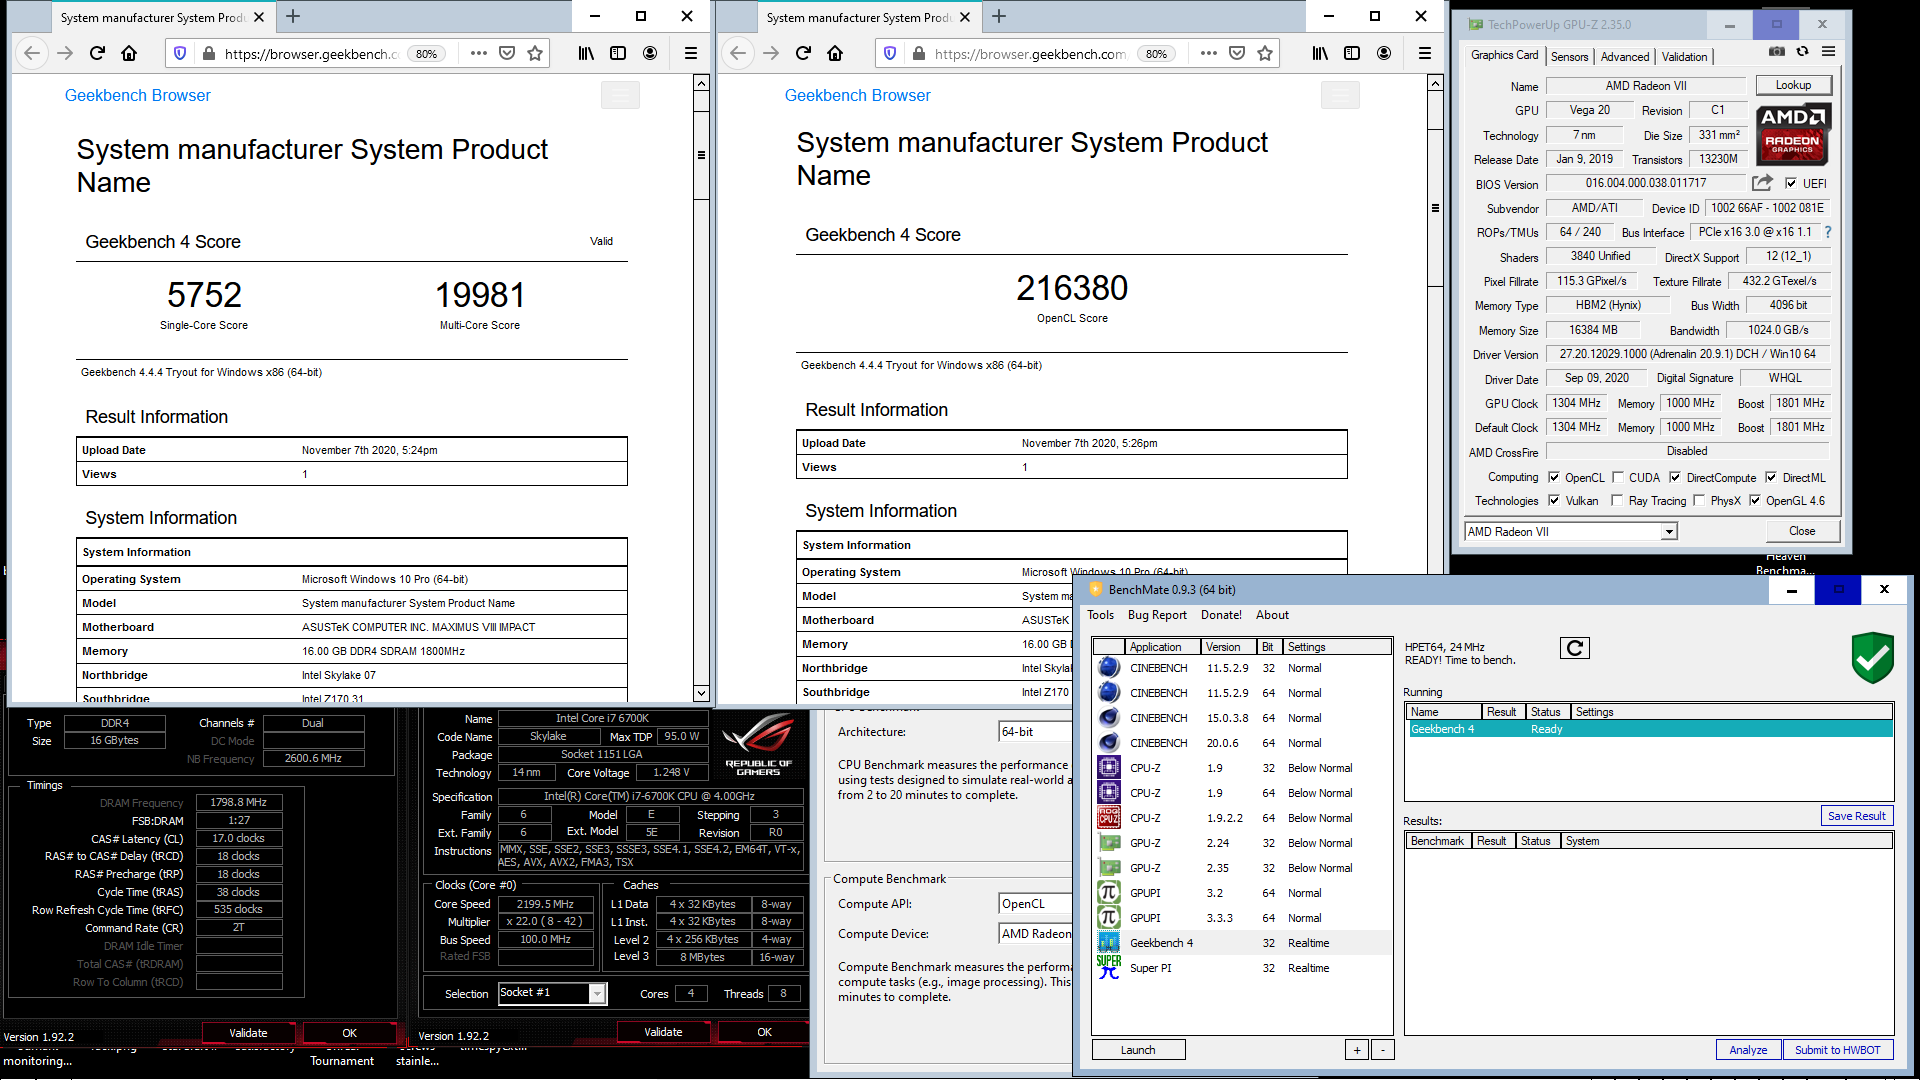Click the minus button under BenchMate application list
This screenshot has height=1080, width=1920.
(1383, 1050)
